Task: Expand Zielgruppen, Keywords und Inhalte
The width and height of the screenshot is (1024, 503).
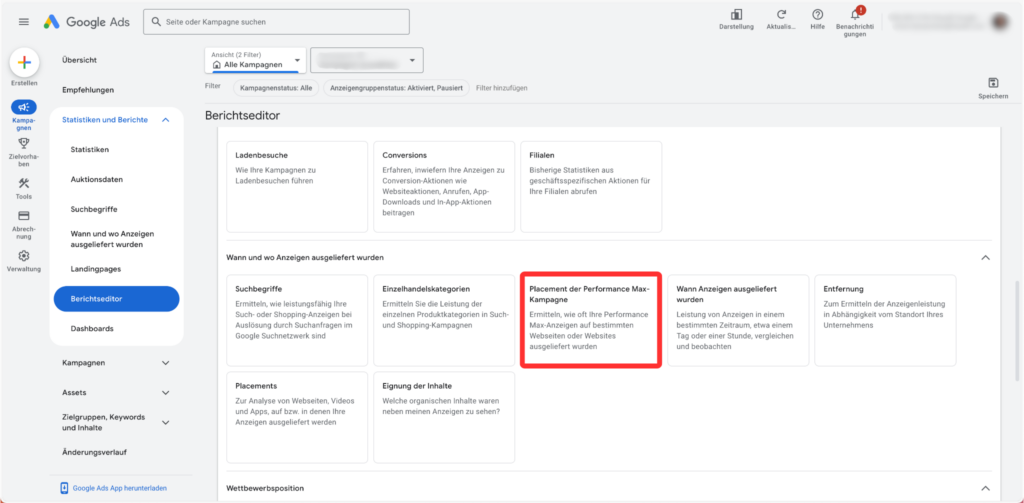Action: (x=165, y=423)
